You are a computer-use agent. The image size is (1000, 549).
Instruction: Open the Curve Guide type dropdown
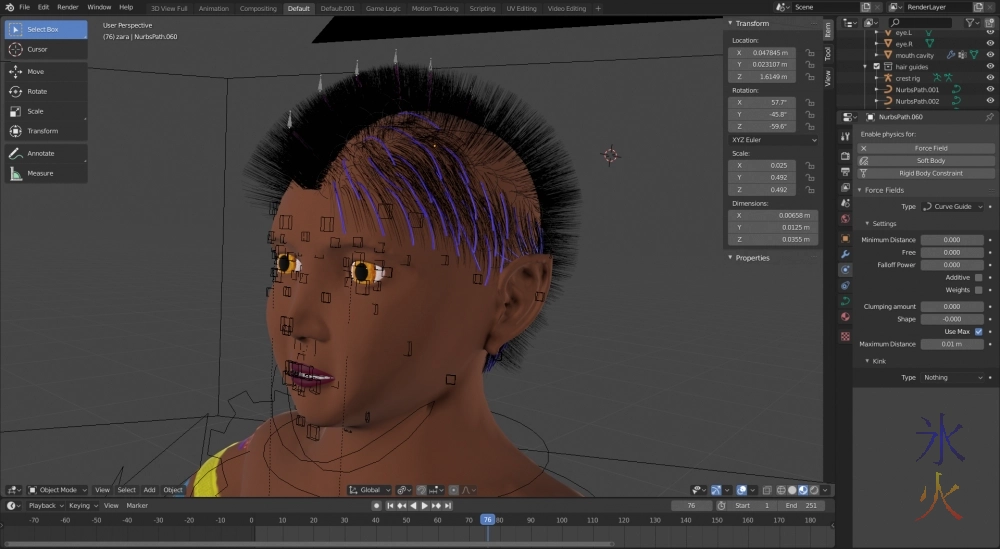point(953,206)
